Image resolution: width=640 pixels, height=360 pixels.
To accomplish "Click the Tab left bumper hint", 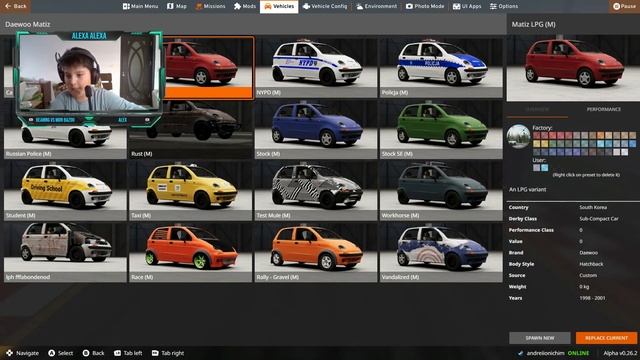I will click(128, 353).
